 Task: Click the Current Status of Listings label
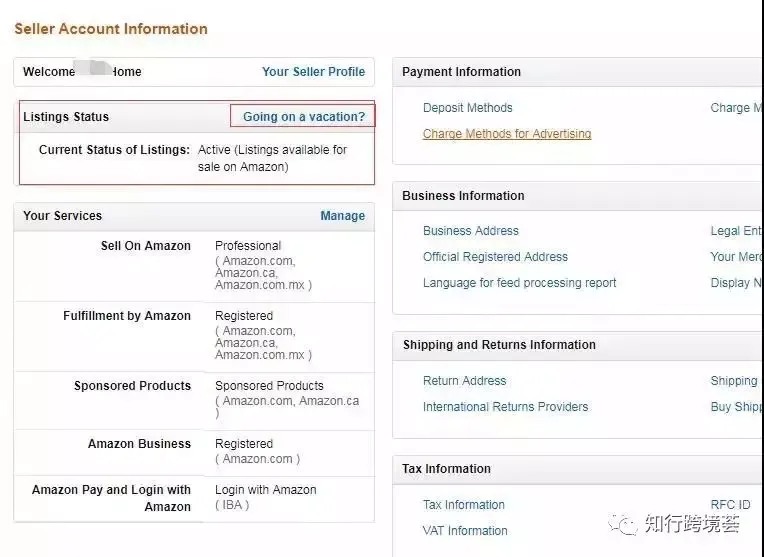(115, 150)
